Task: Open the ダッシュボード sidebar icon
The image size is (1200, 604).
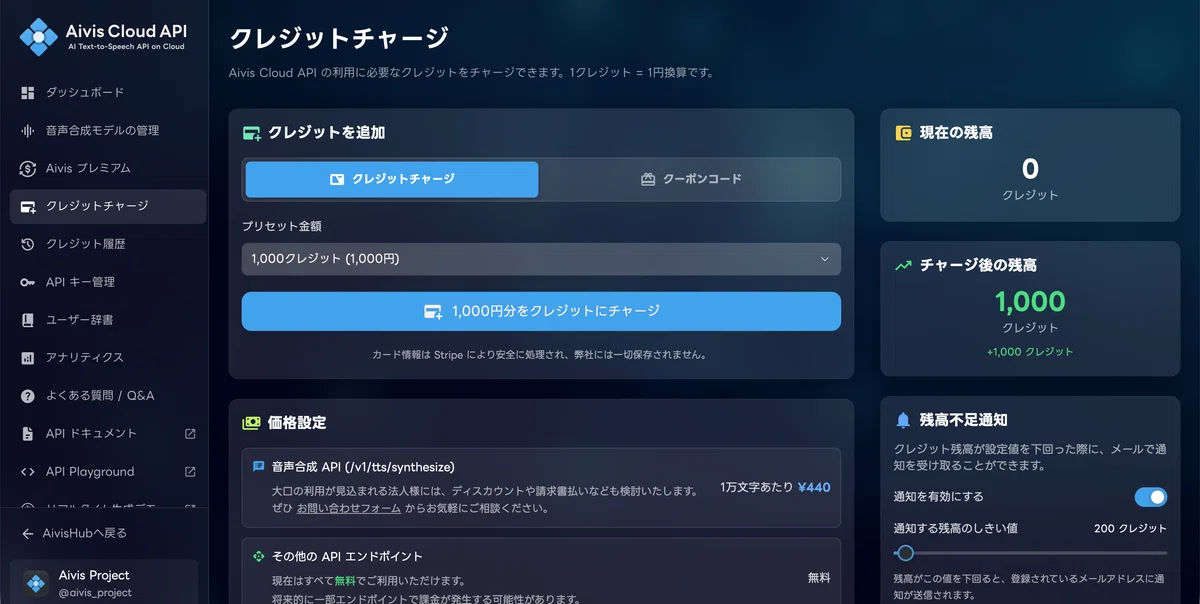Action: click(27, 92)
